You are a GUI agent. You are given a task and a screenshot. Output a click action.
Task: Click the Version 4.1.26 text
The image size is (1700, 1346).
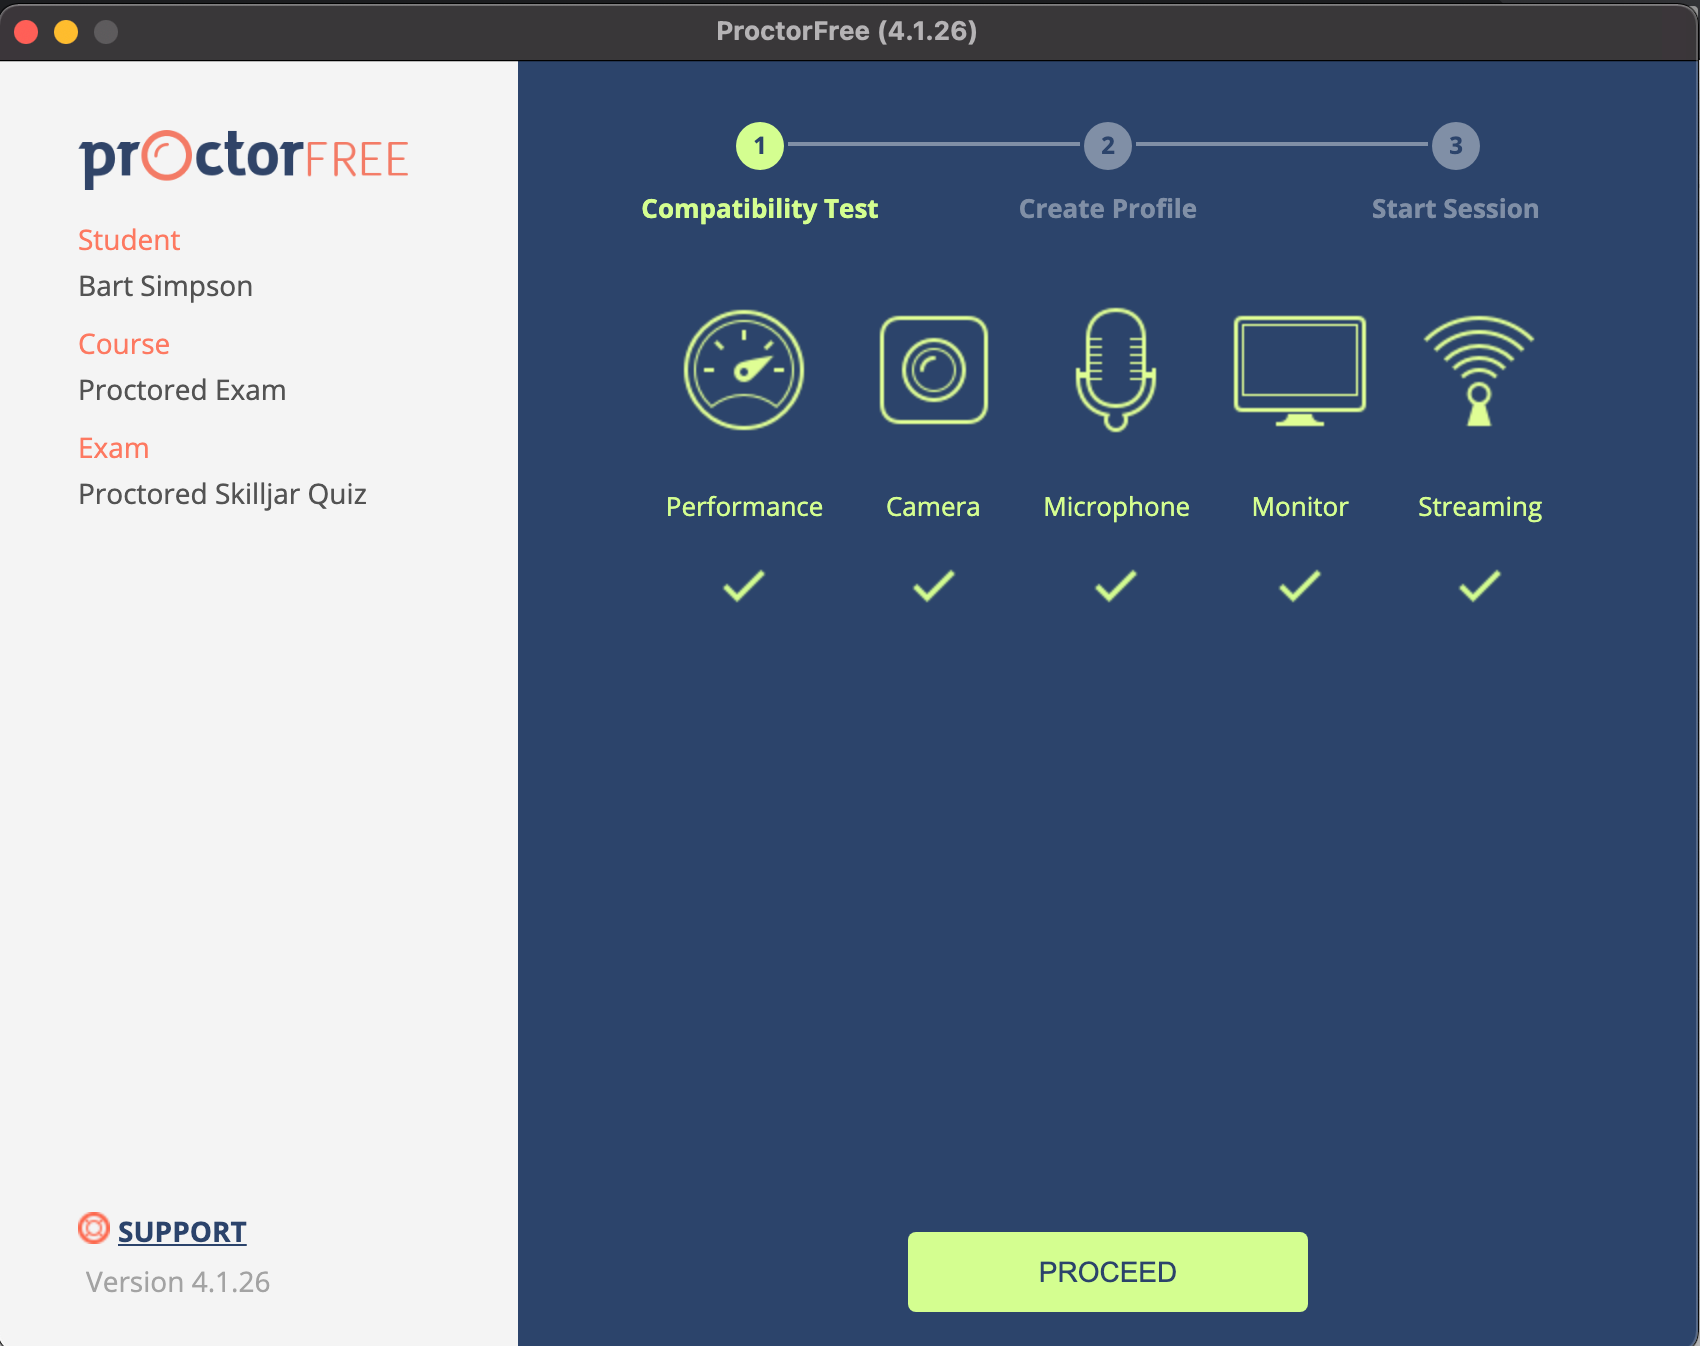click(x=178, y=1282)
